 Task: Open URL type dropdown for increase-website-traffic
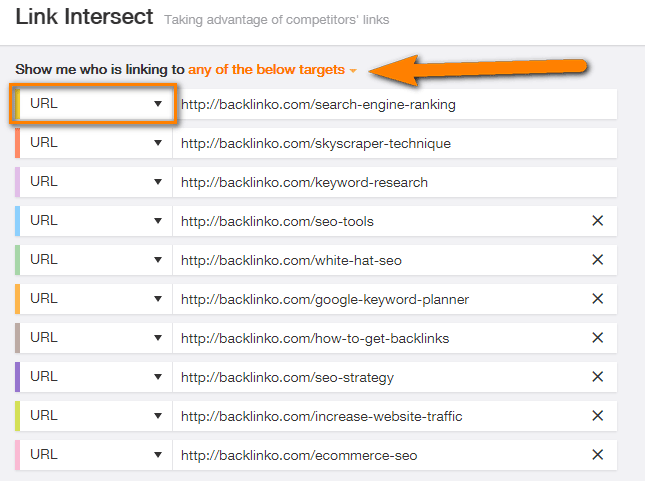pyautogui.click(x=95, y=416)
